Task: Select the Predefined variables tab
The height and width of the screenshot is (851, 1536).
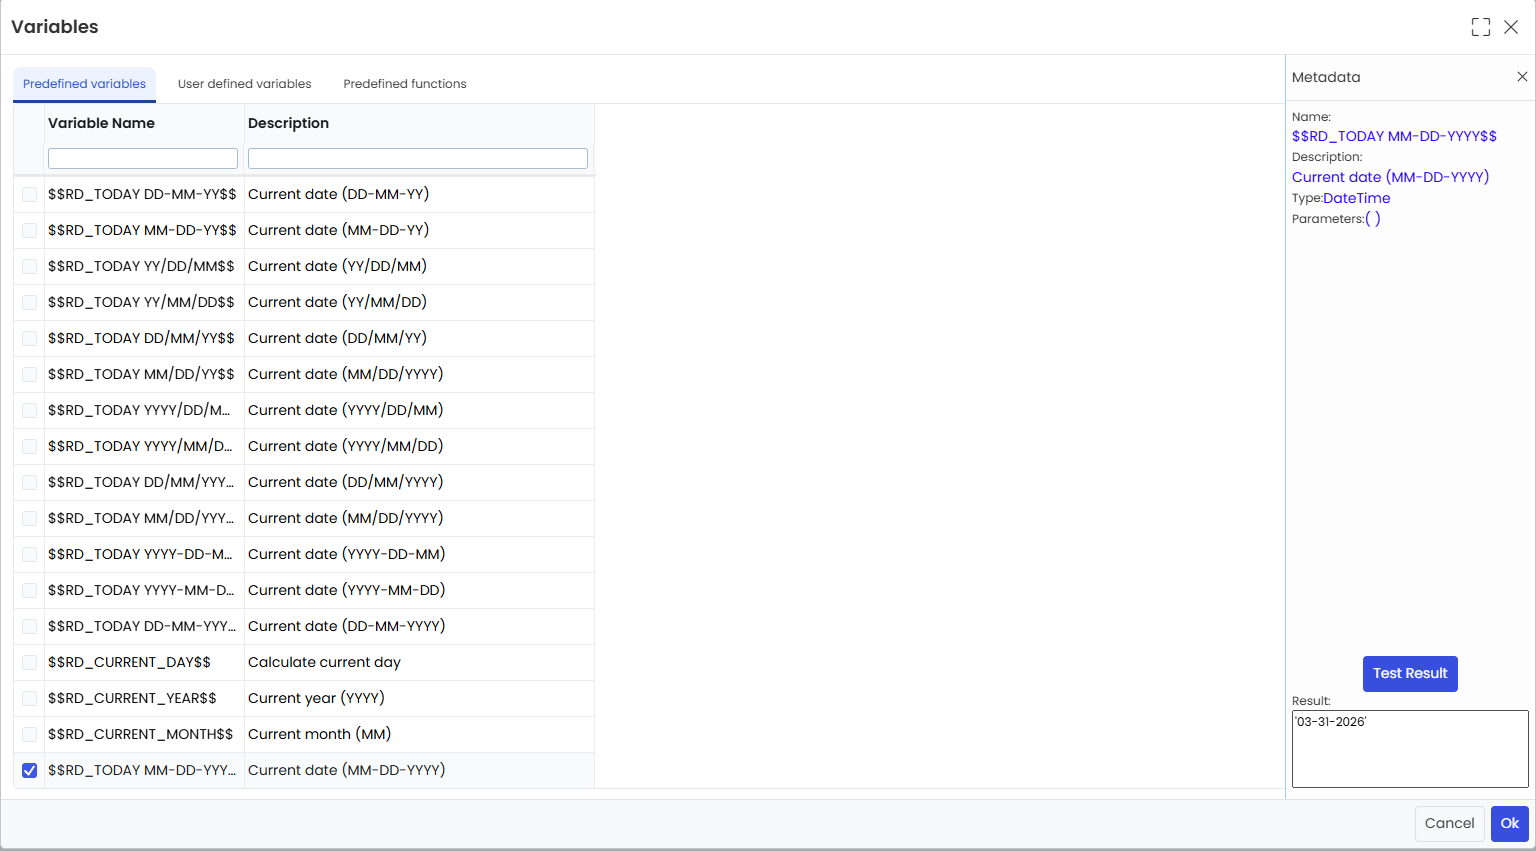Action: click(x=85, y=84)
